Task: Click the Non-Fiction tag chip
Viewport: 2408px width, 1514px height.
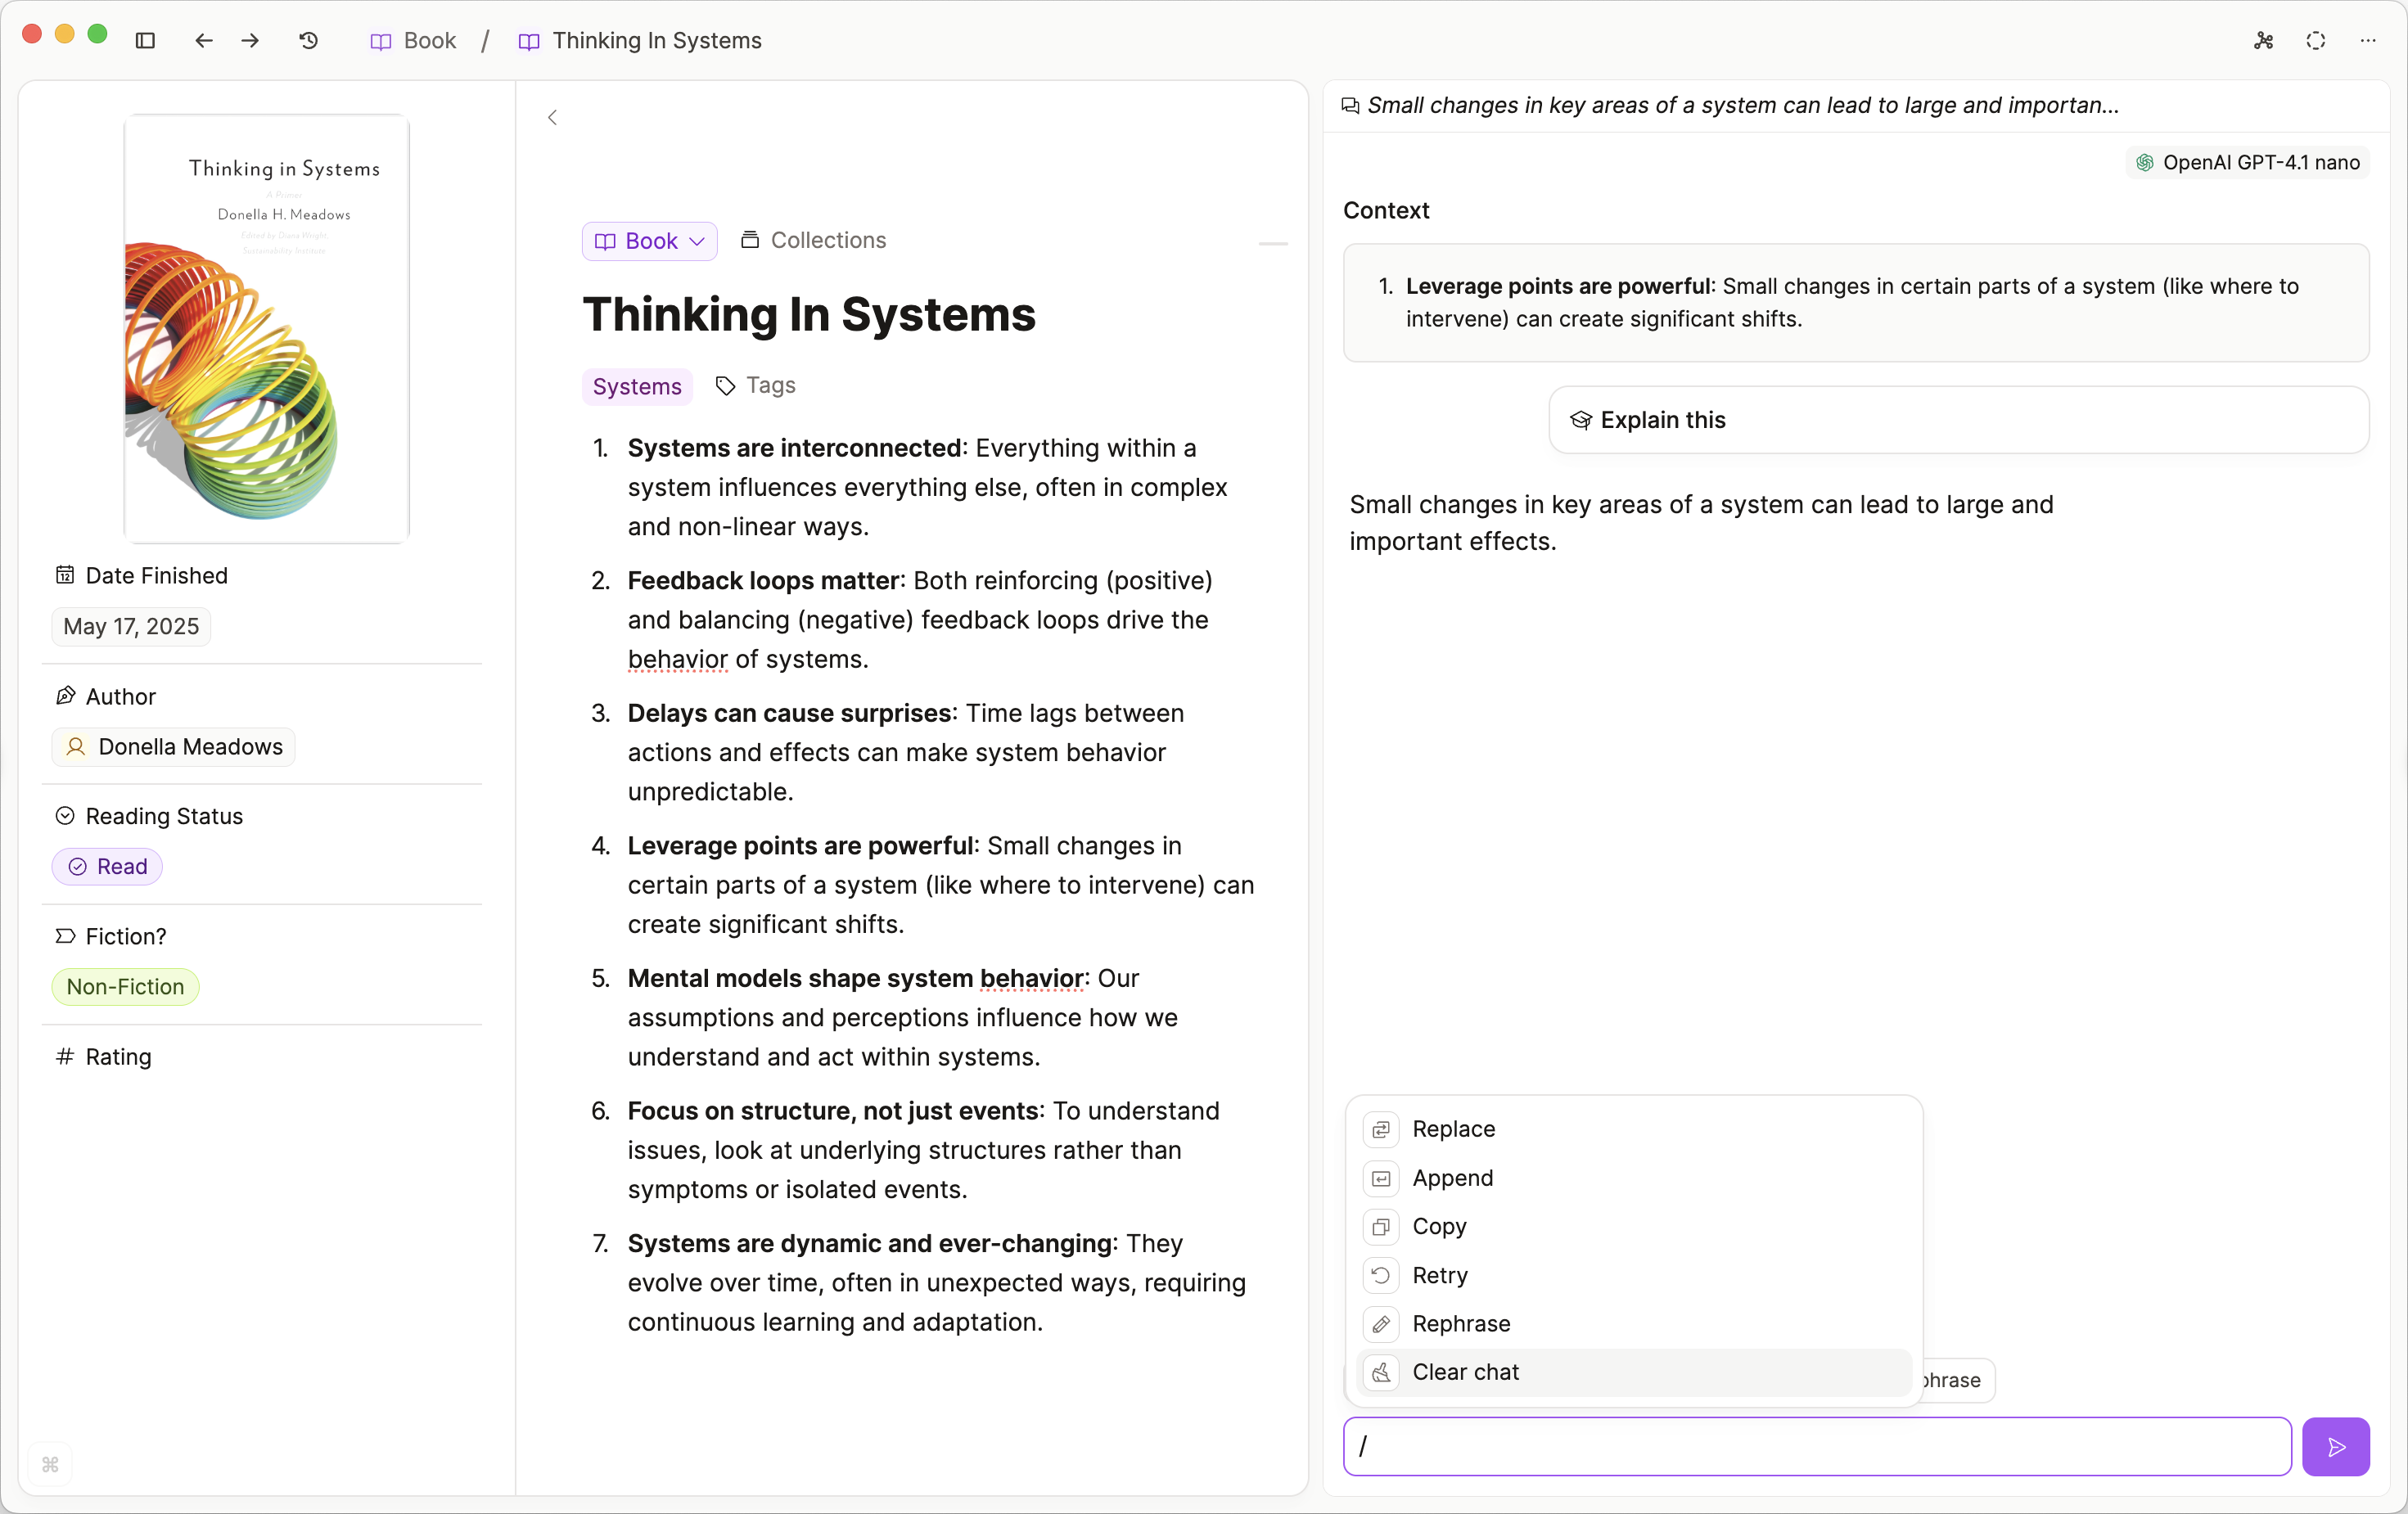Action: [x=125, y=986]
